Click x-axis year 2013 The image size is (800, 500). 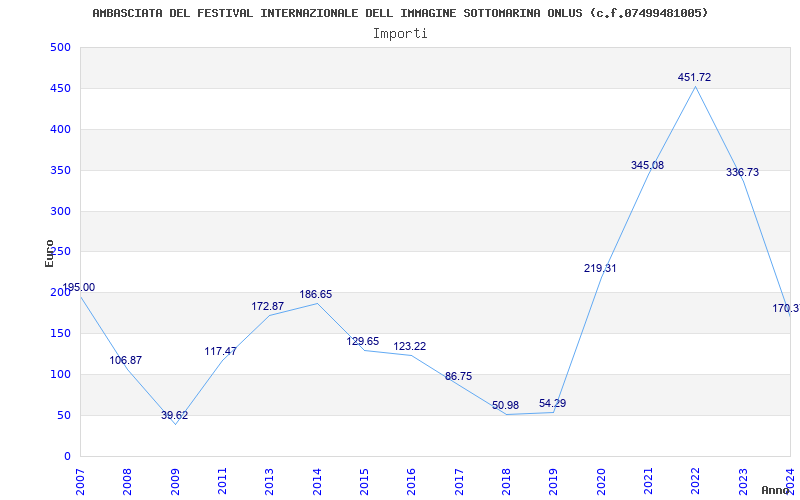[269, 482]
